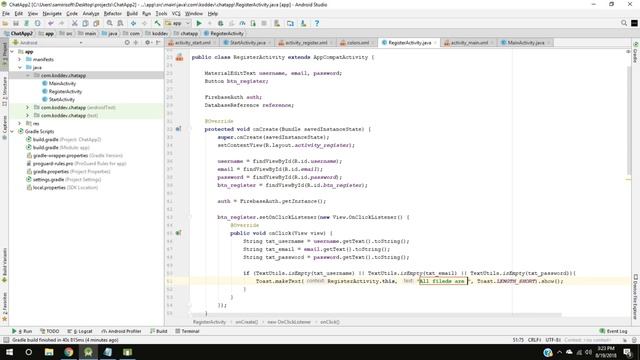Image resolution: width=640 pixels, height=360 pixels.
Task: Run the app with the green play icon
Action: click(x=199, y=23)
